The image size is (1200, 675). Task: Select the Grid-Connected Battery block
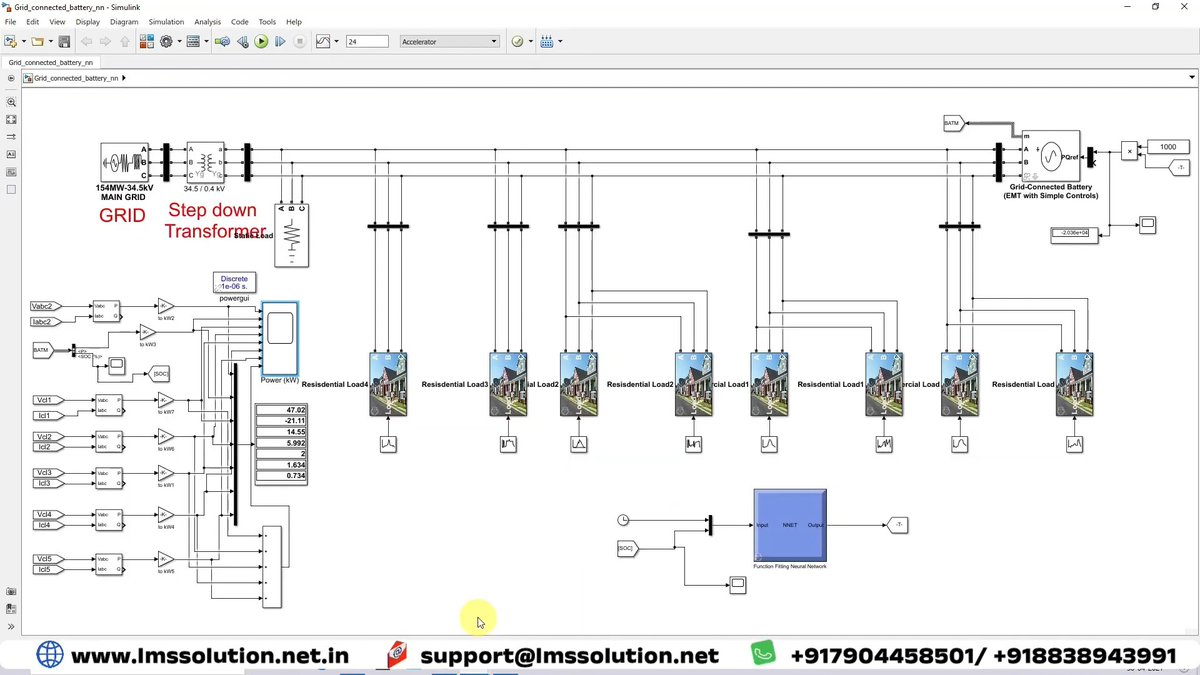click(x=1050, y=155)
